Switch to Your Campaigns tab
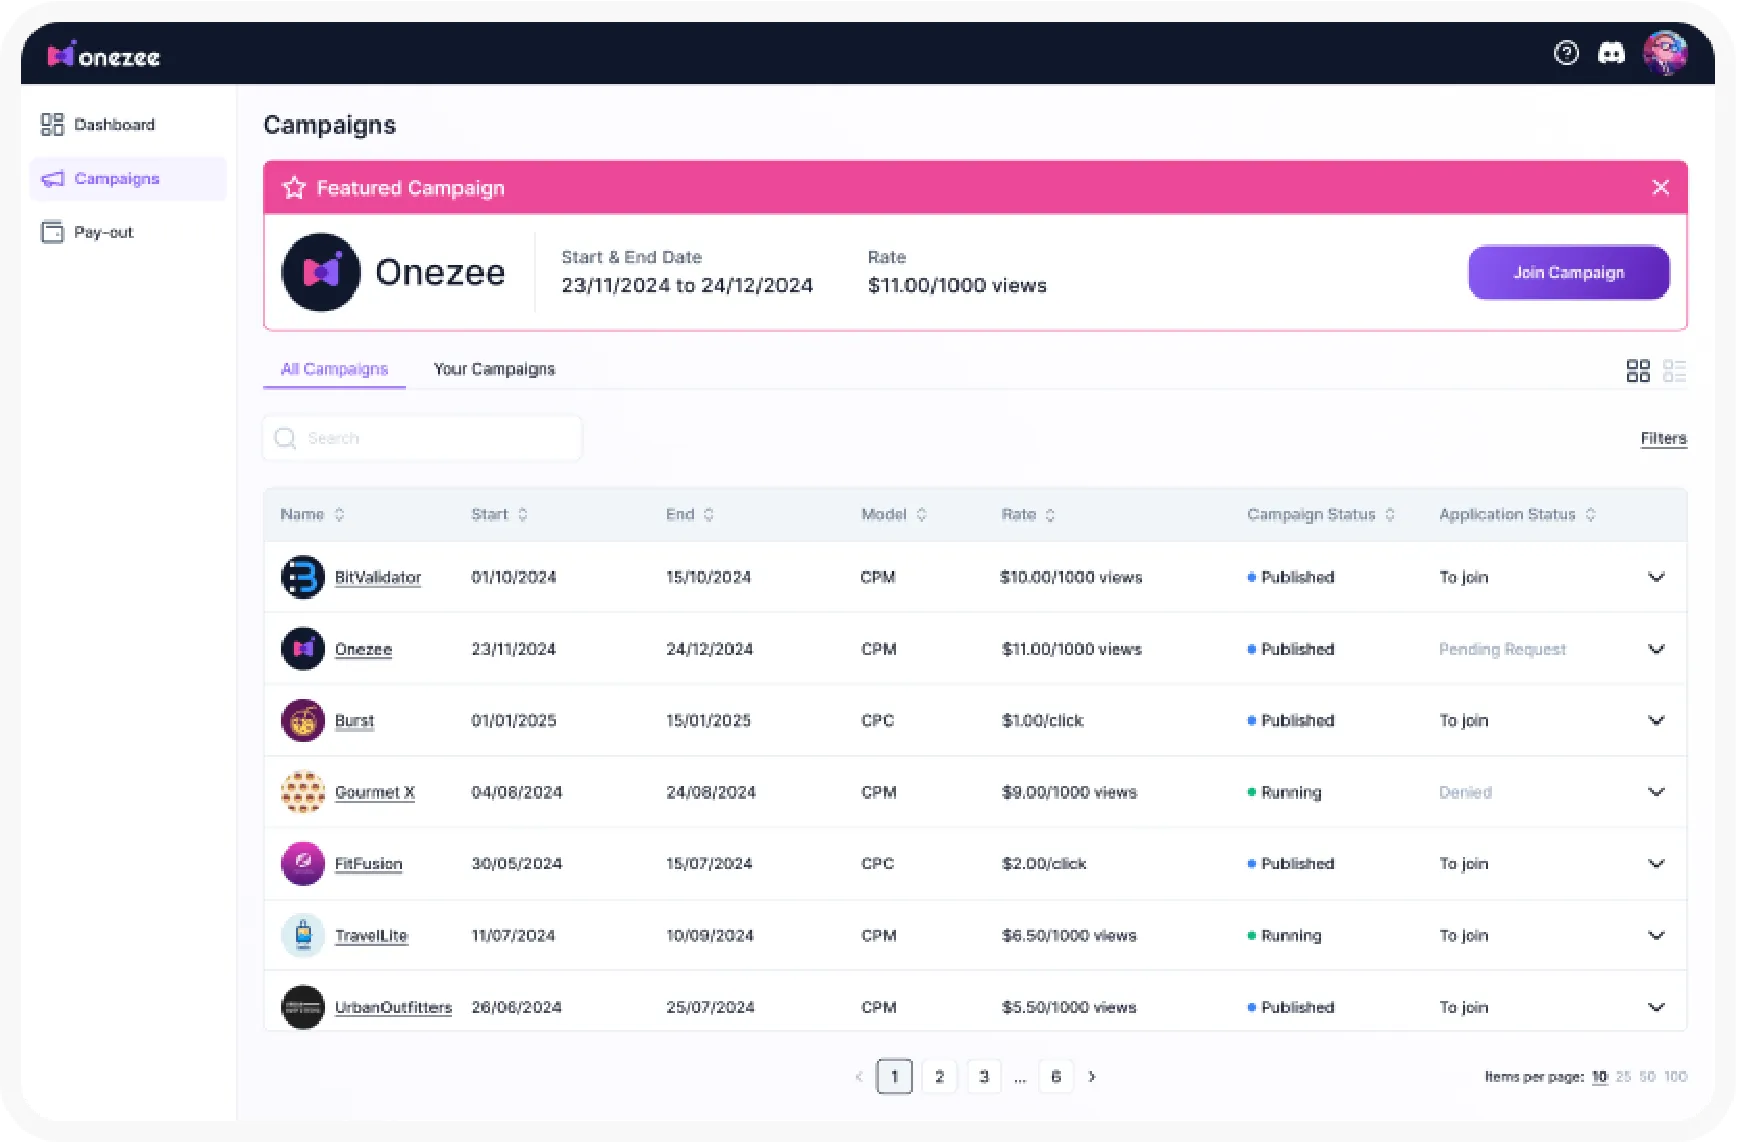Image resolution: width=1737 pixels, height=1143 pixels. [x=494, y=369]
